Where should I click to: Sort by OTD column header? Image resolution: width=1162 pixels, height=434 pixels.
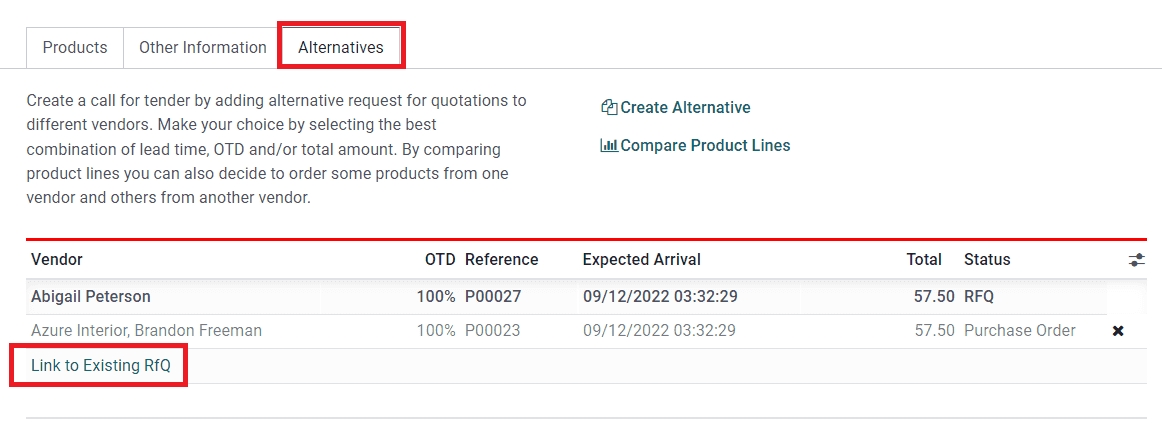(440, 259)
